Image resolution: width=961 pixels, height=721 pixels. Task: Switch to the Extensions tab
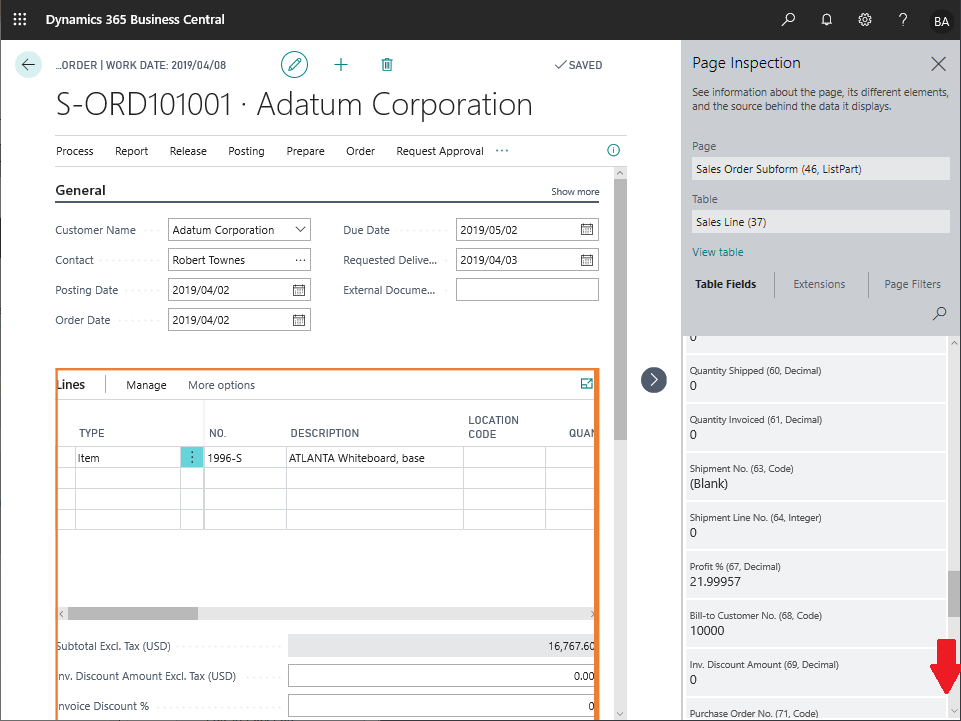tap(819, 284)
